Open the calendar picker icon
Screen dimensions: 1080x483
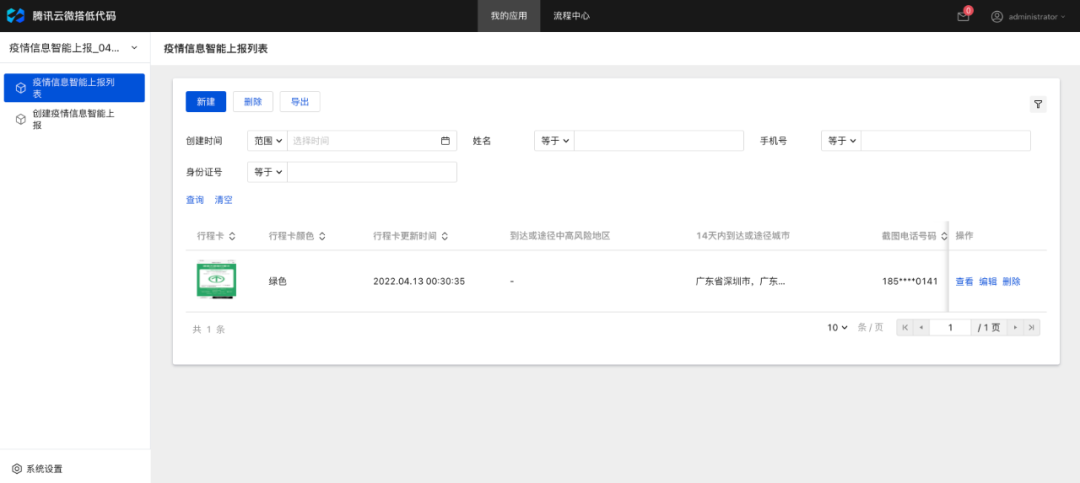tap(445, 141)
